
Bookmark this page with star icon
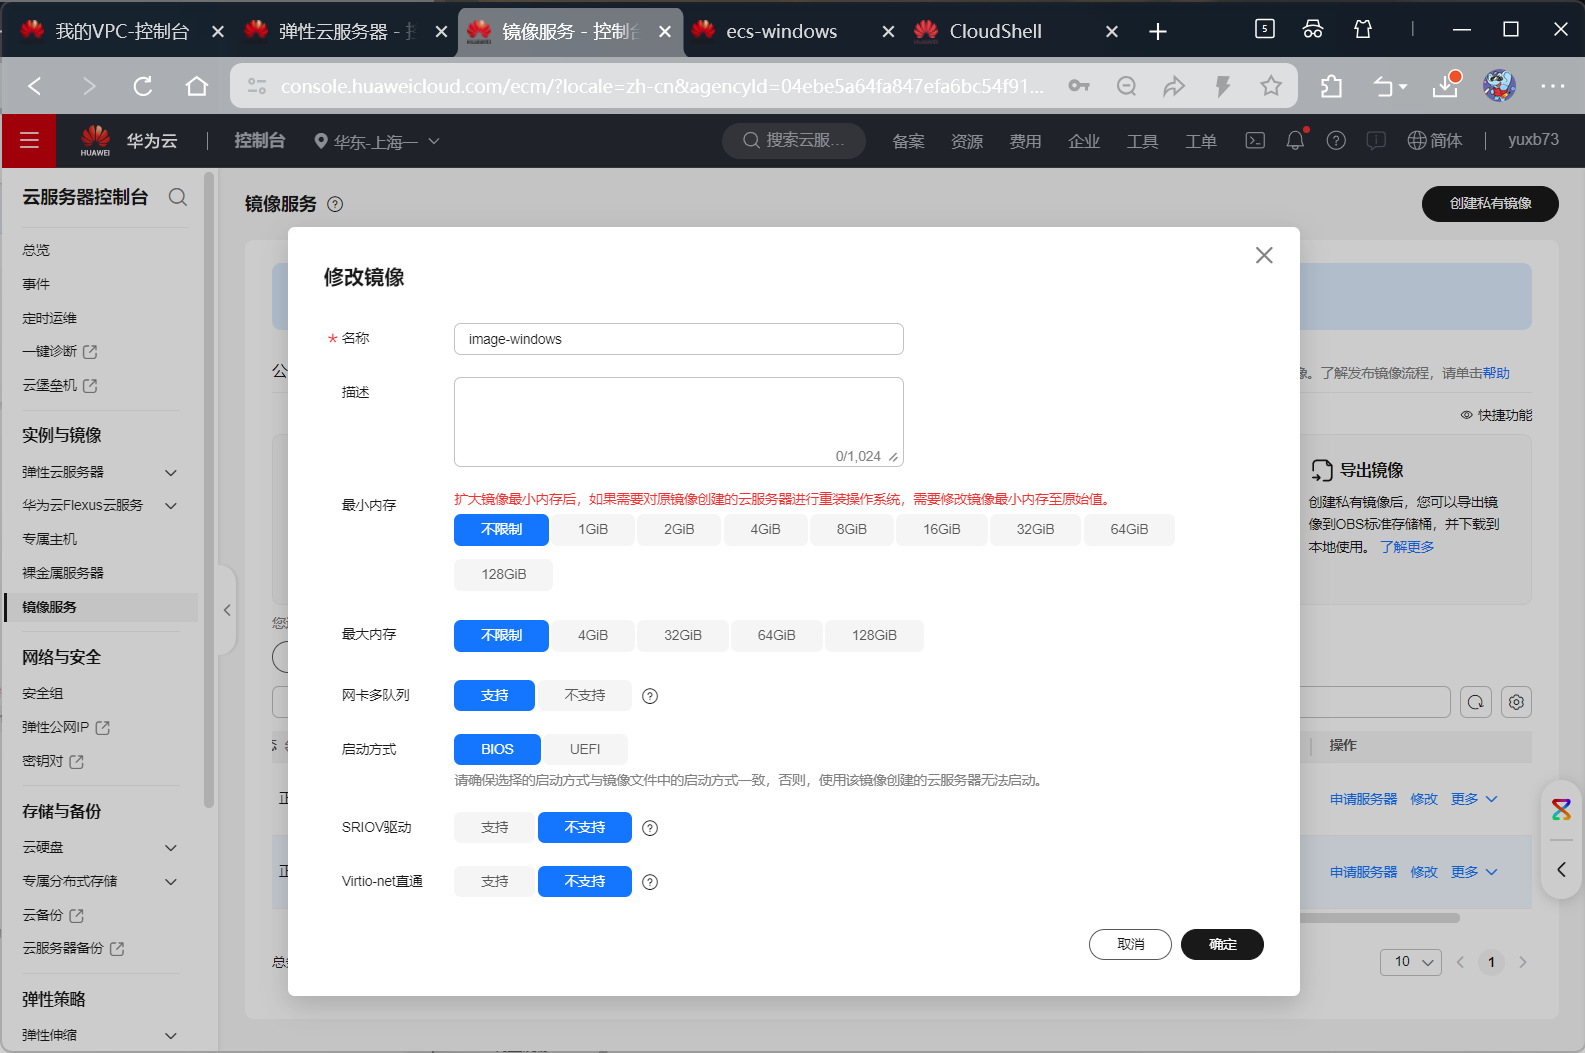point(1271,86)
